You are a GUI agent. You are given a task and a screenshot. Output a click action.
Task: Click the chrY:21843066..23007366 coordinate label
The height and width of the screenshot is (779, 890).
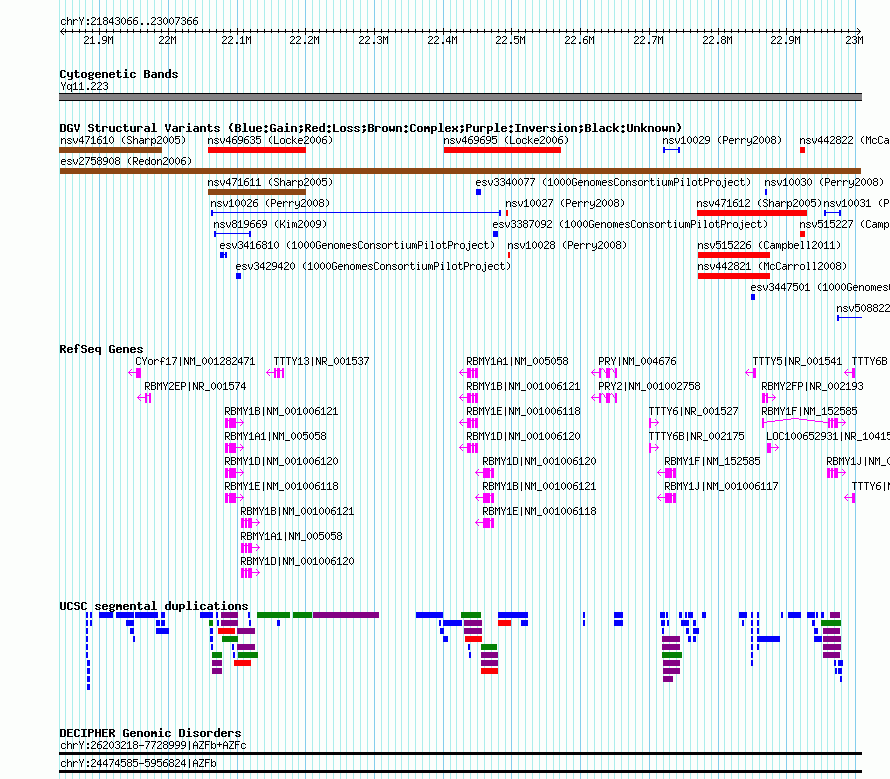pyautogui.click(x=129, y=21)
